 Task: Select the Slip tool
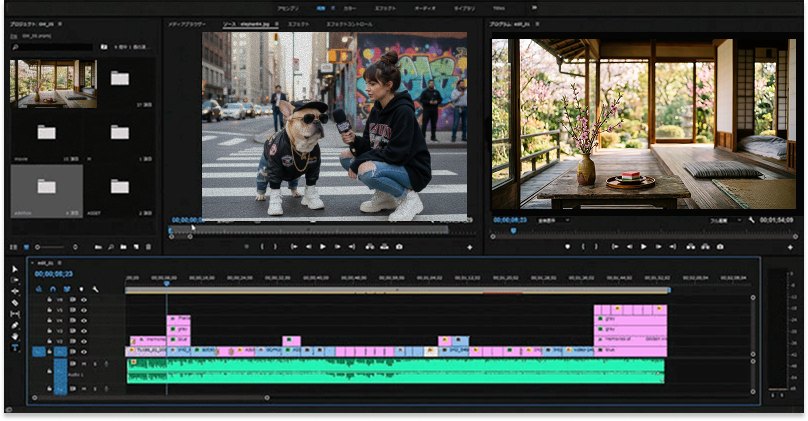(x=14, y=314)
